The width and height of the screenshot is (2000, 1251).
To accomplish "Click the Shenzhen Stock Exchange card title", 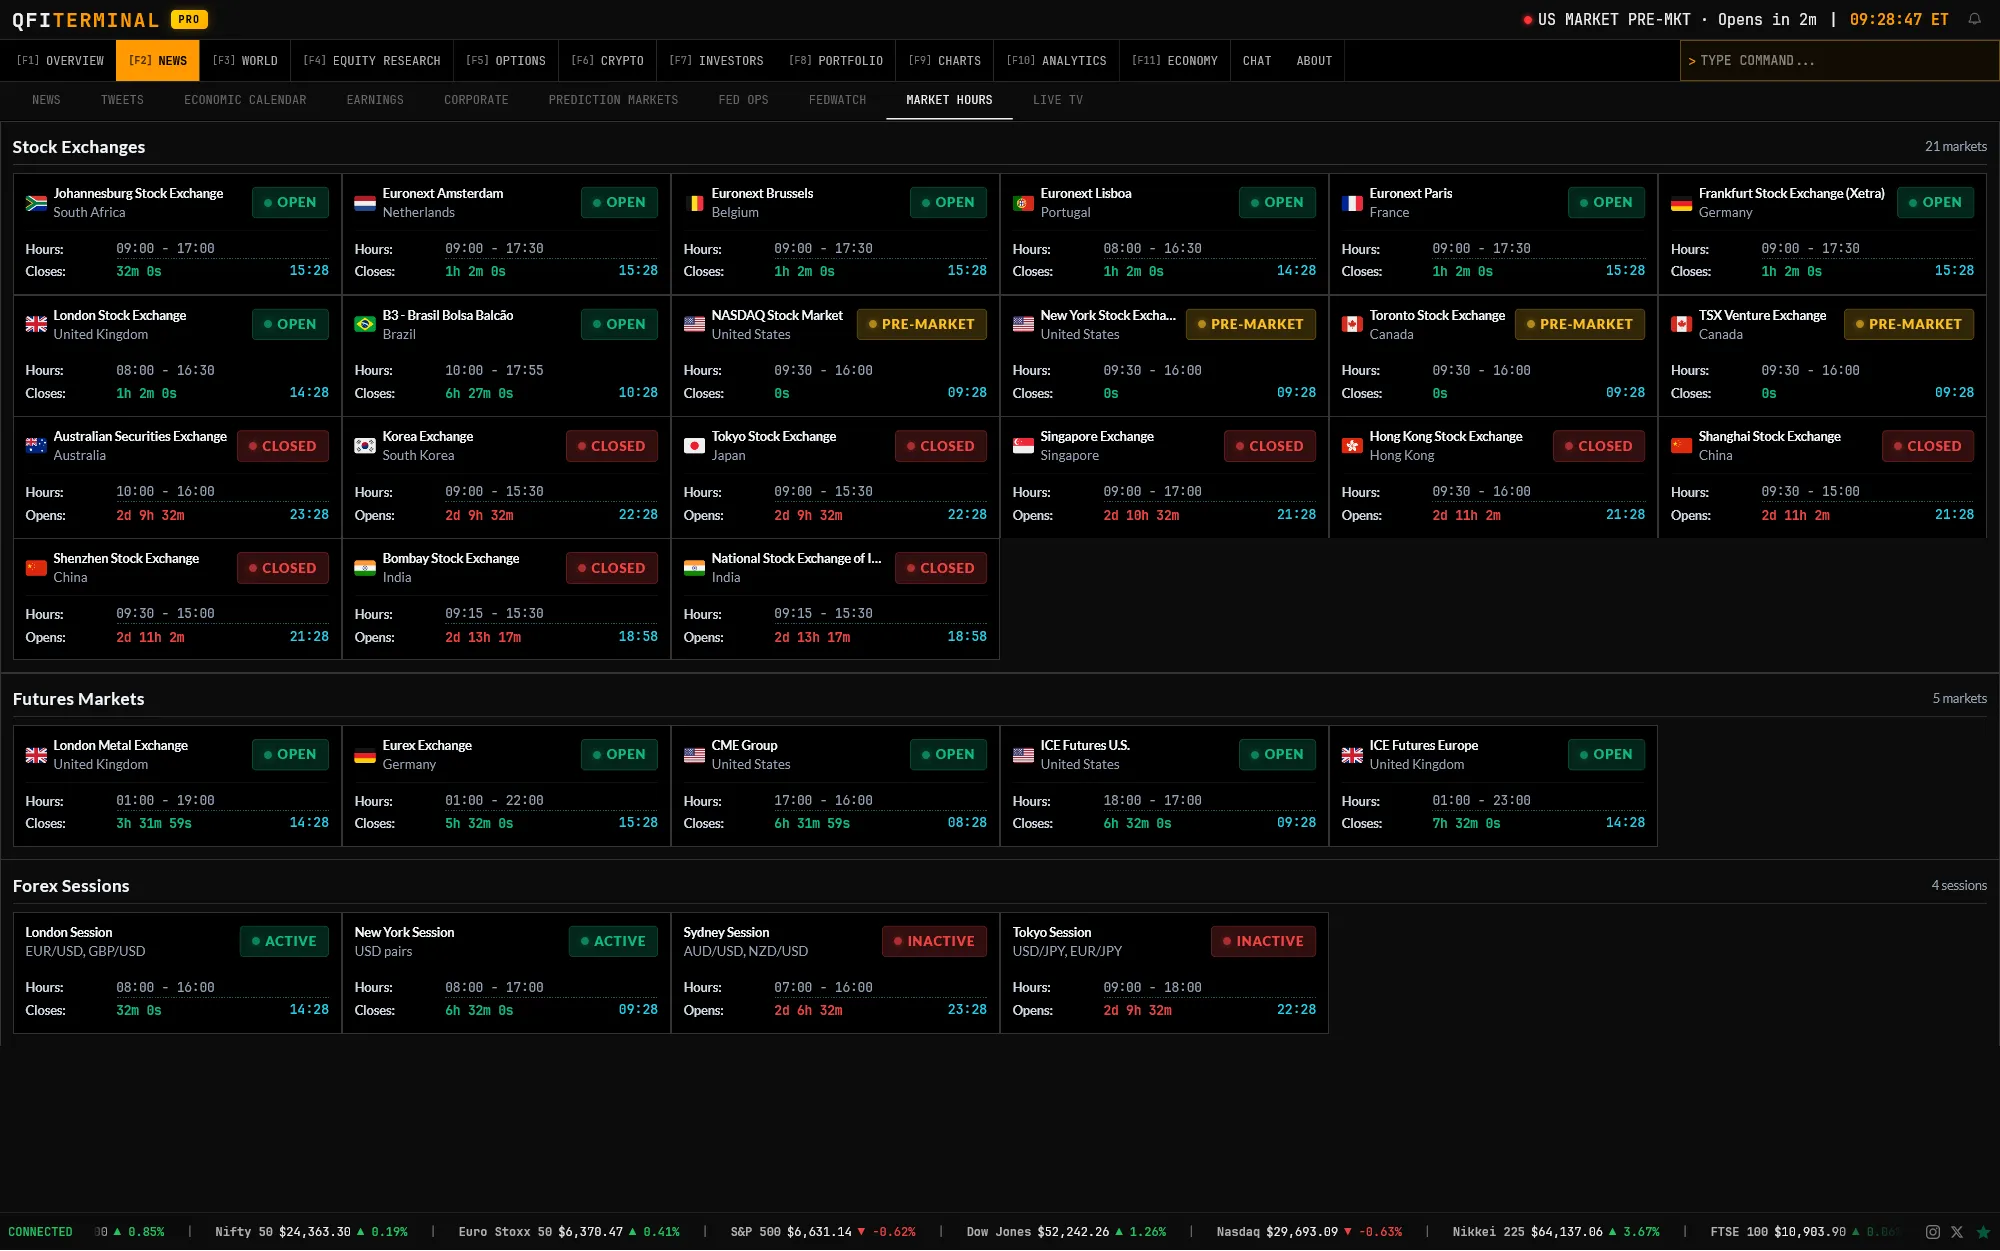I will 126,559.
